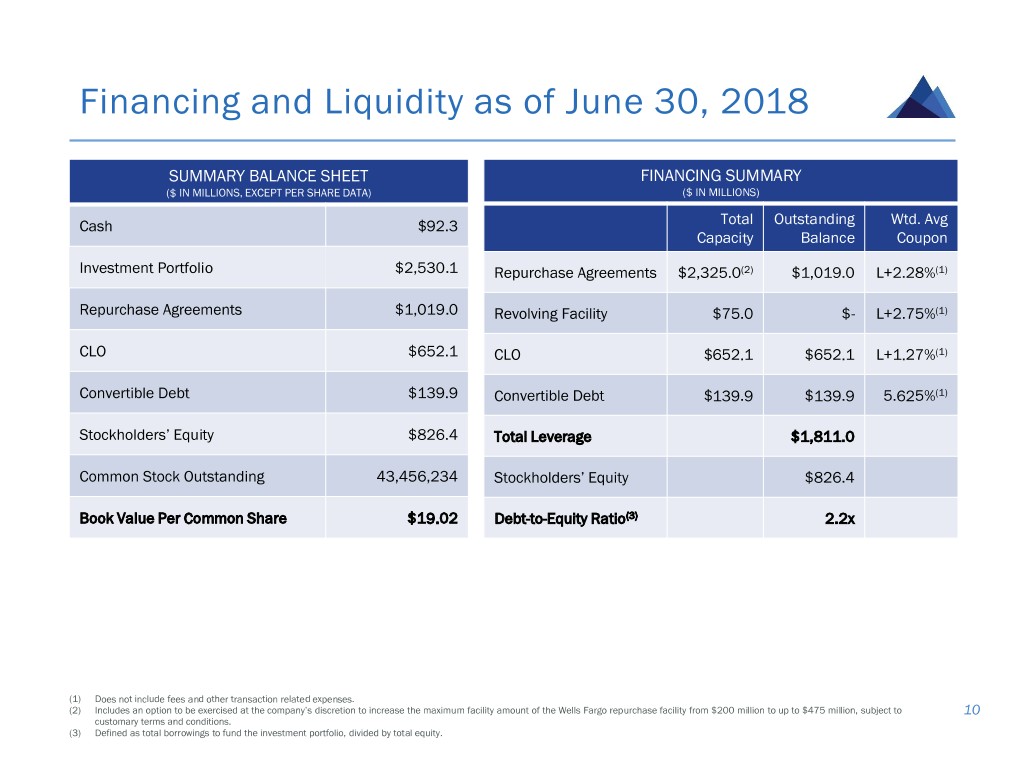This screenshot has height=768, width=1024.
Task: Click footnote (3) about total borrowings definition
Action: click(x=268, y=733)
